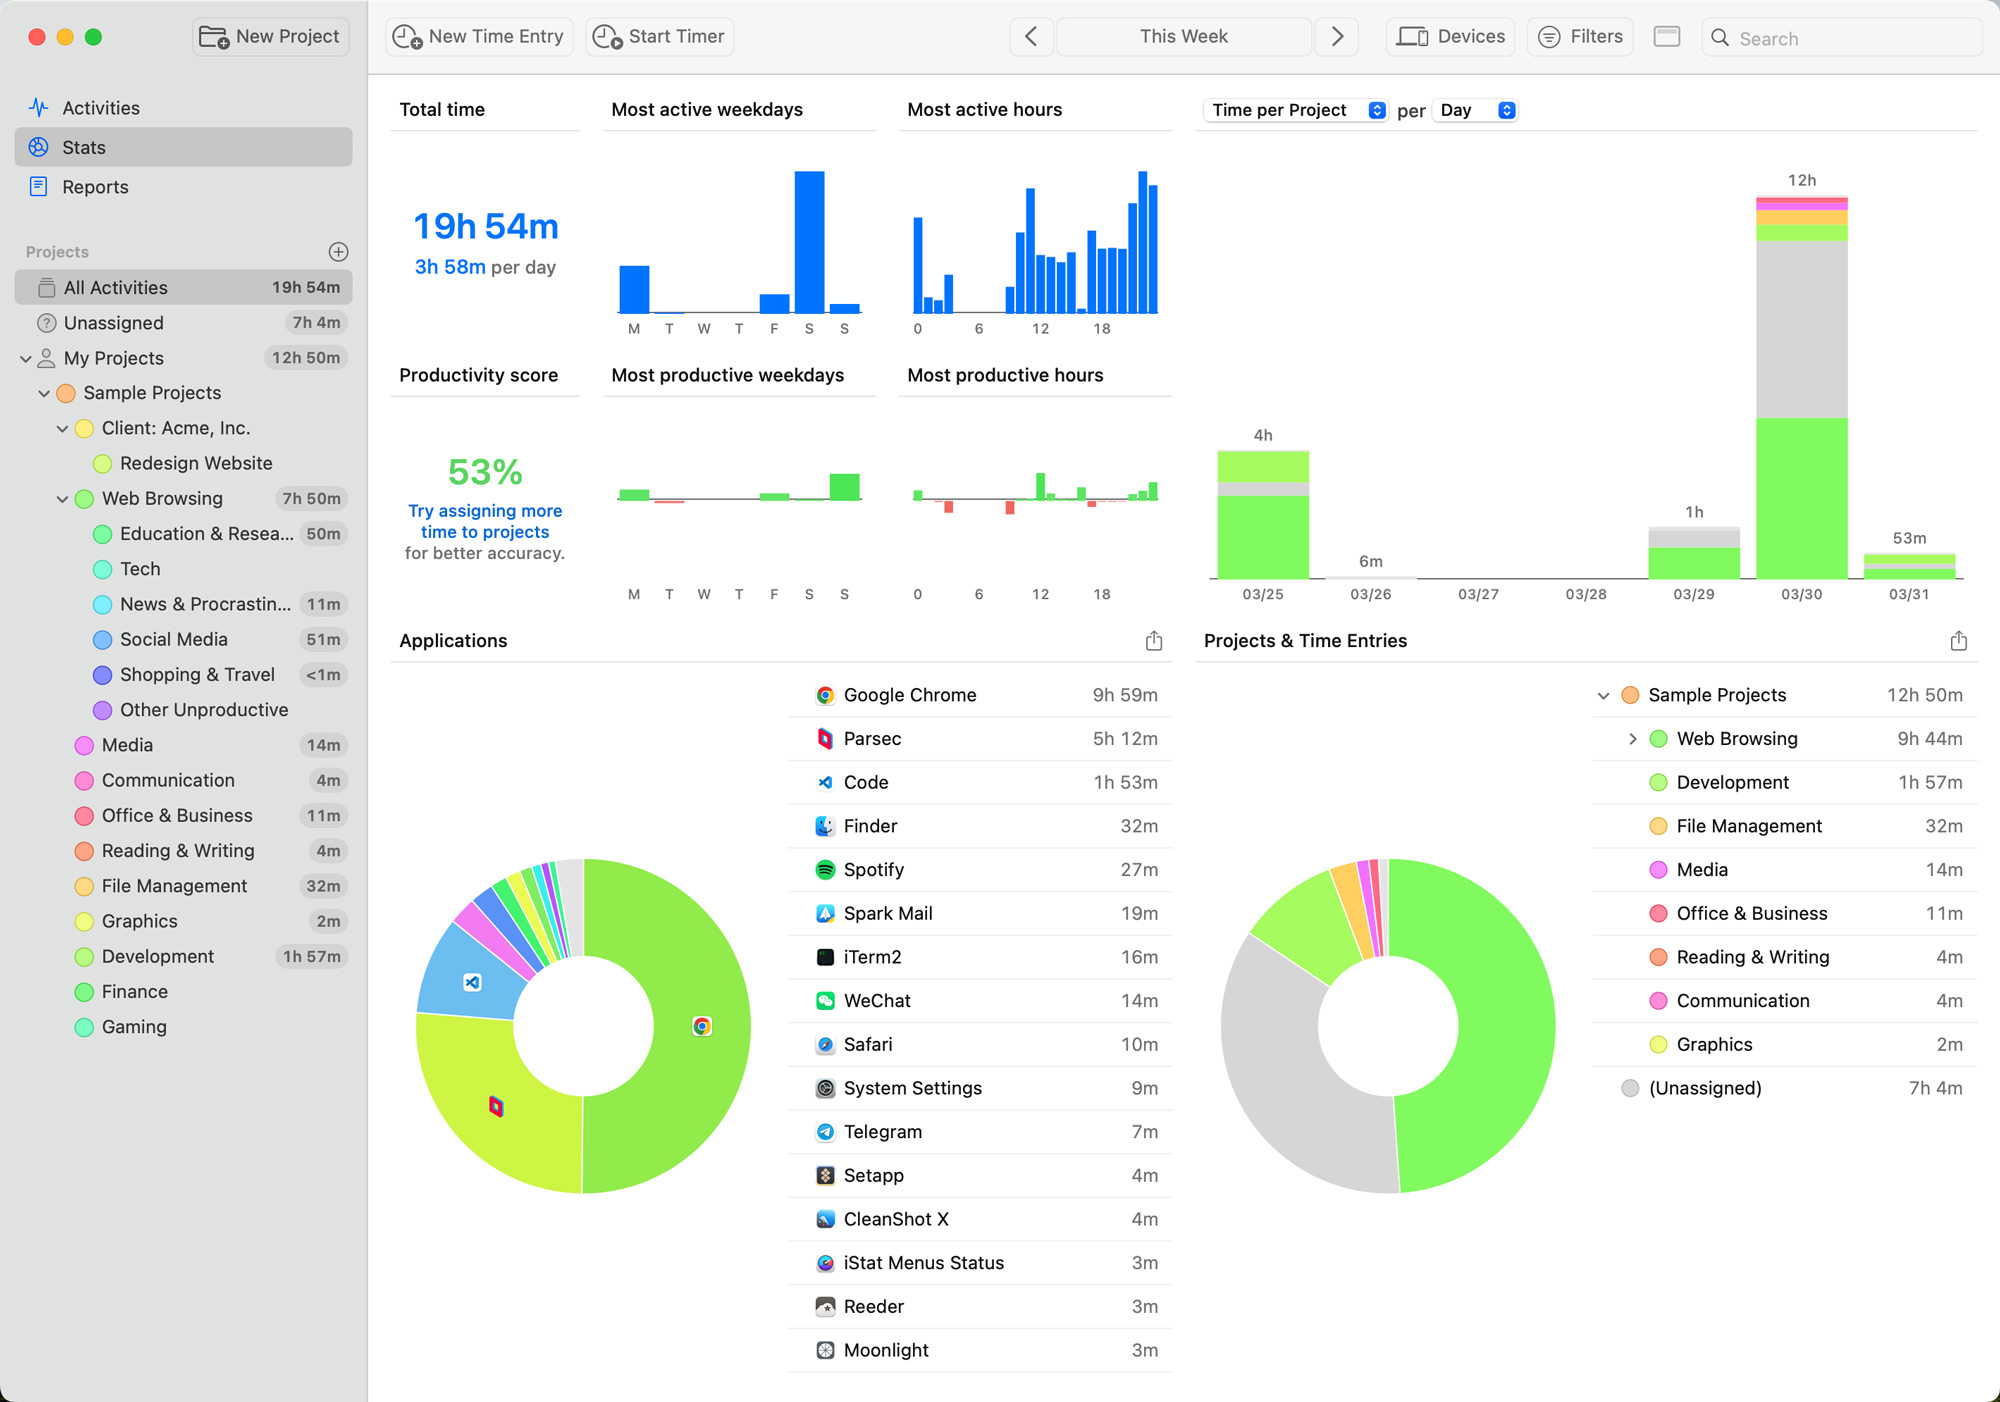The height and width of the screenshot is (1402, 2000).
Task: Click the Parsec app icon in list
Action: click(825, 739)
